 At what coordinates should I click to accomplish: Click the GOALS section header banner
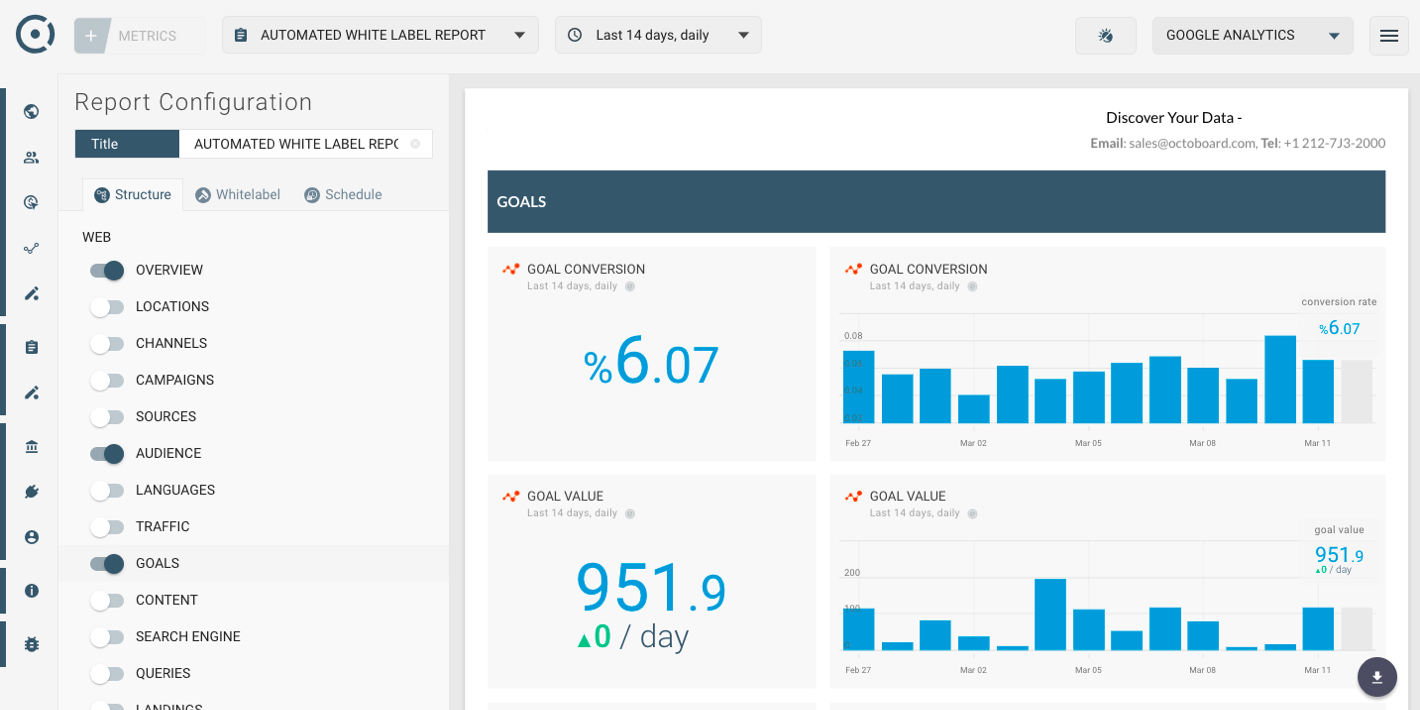(936, 201)
